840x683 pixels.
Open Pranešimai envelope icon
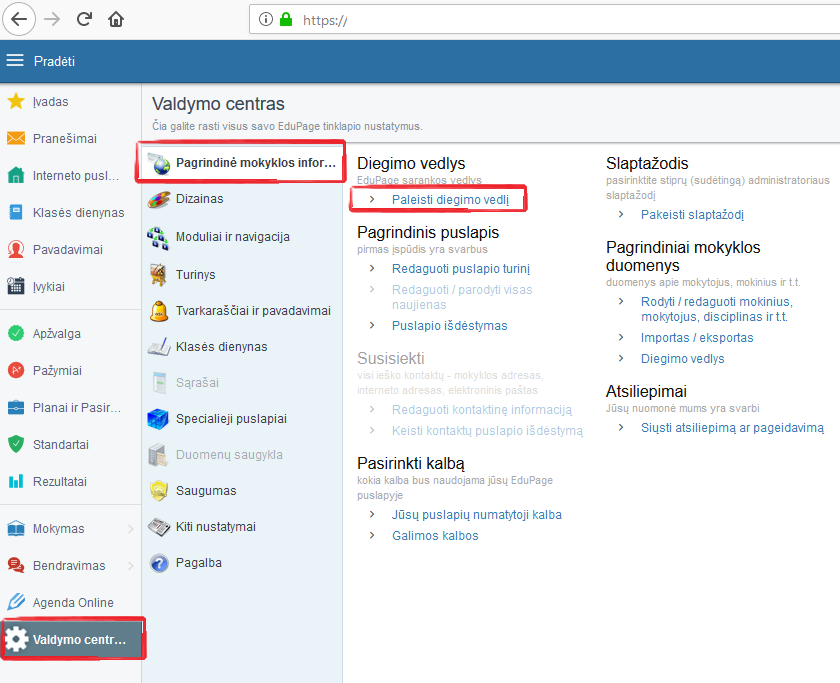tap(16, 138)
